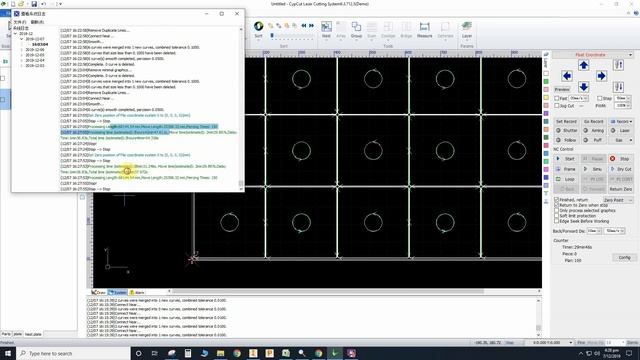Click the Preview button
The height and width of the screenshot is (360, 640).
562,89
